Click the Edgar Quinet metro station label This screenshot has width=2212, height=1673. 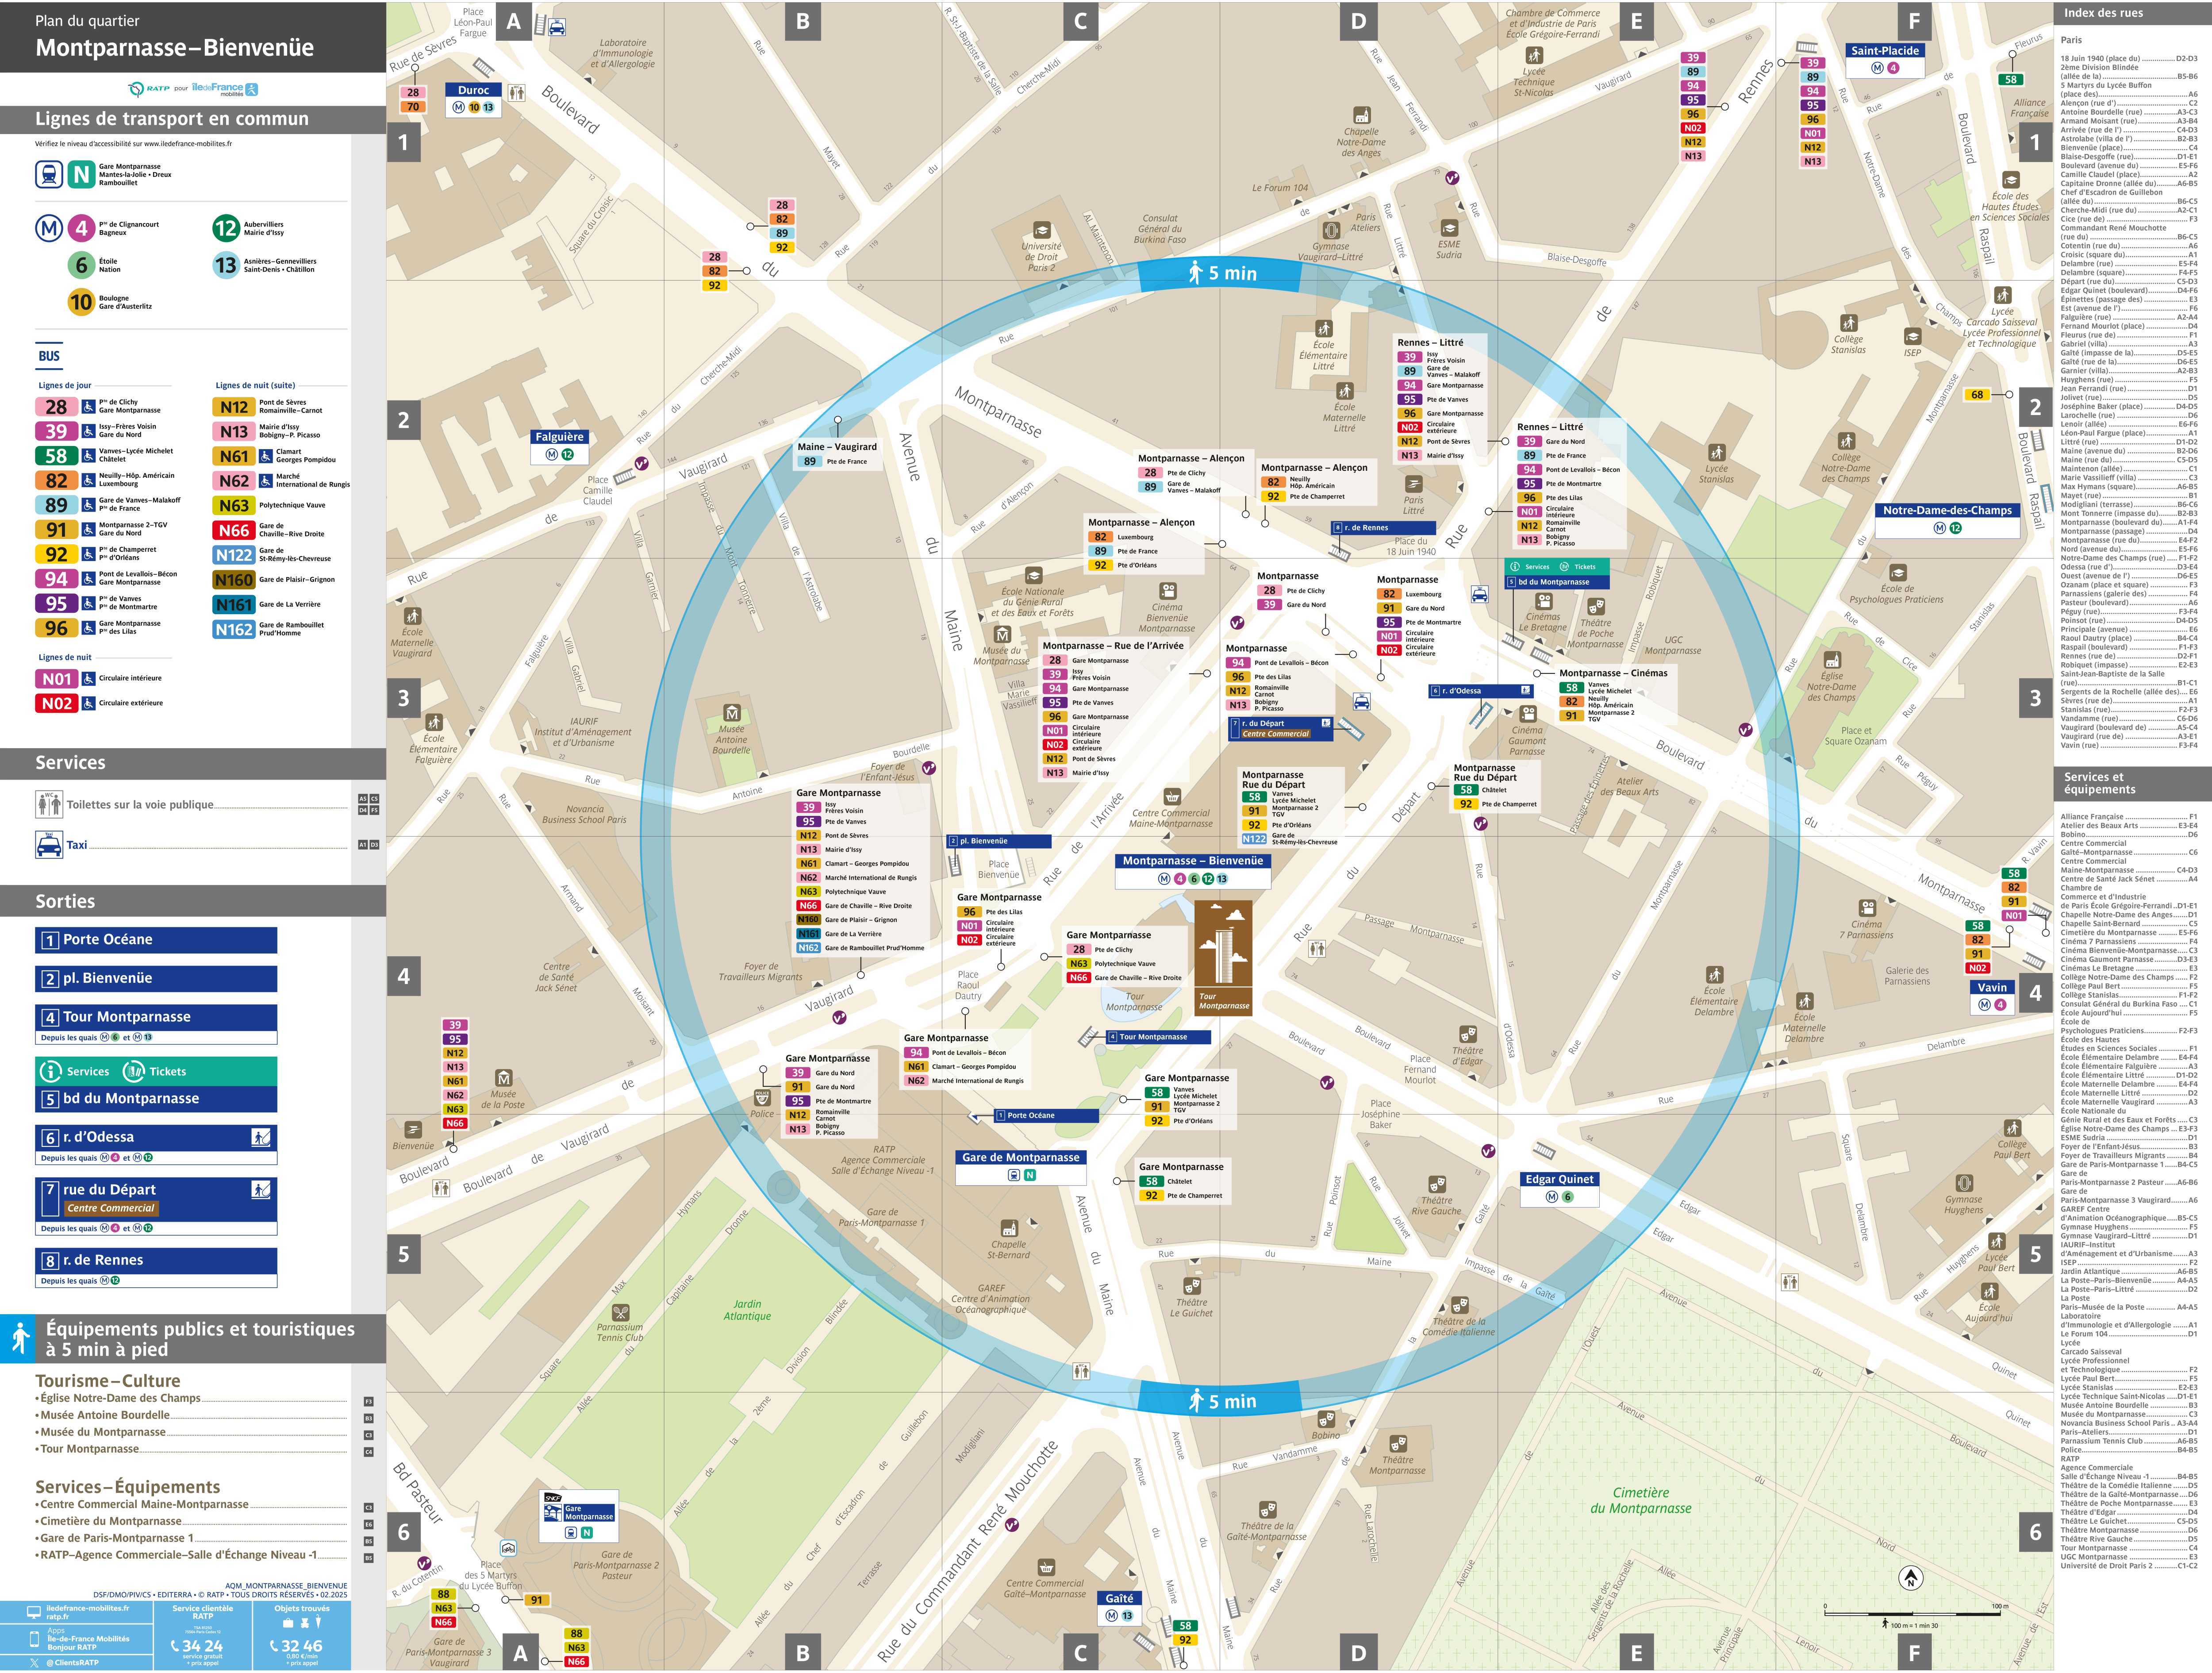pos(1559,1179)
